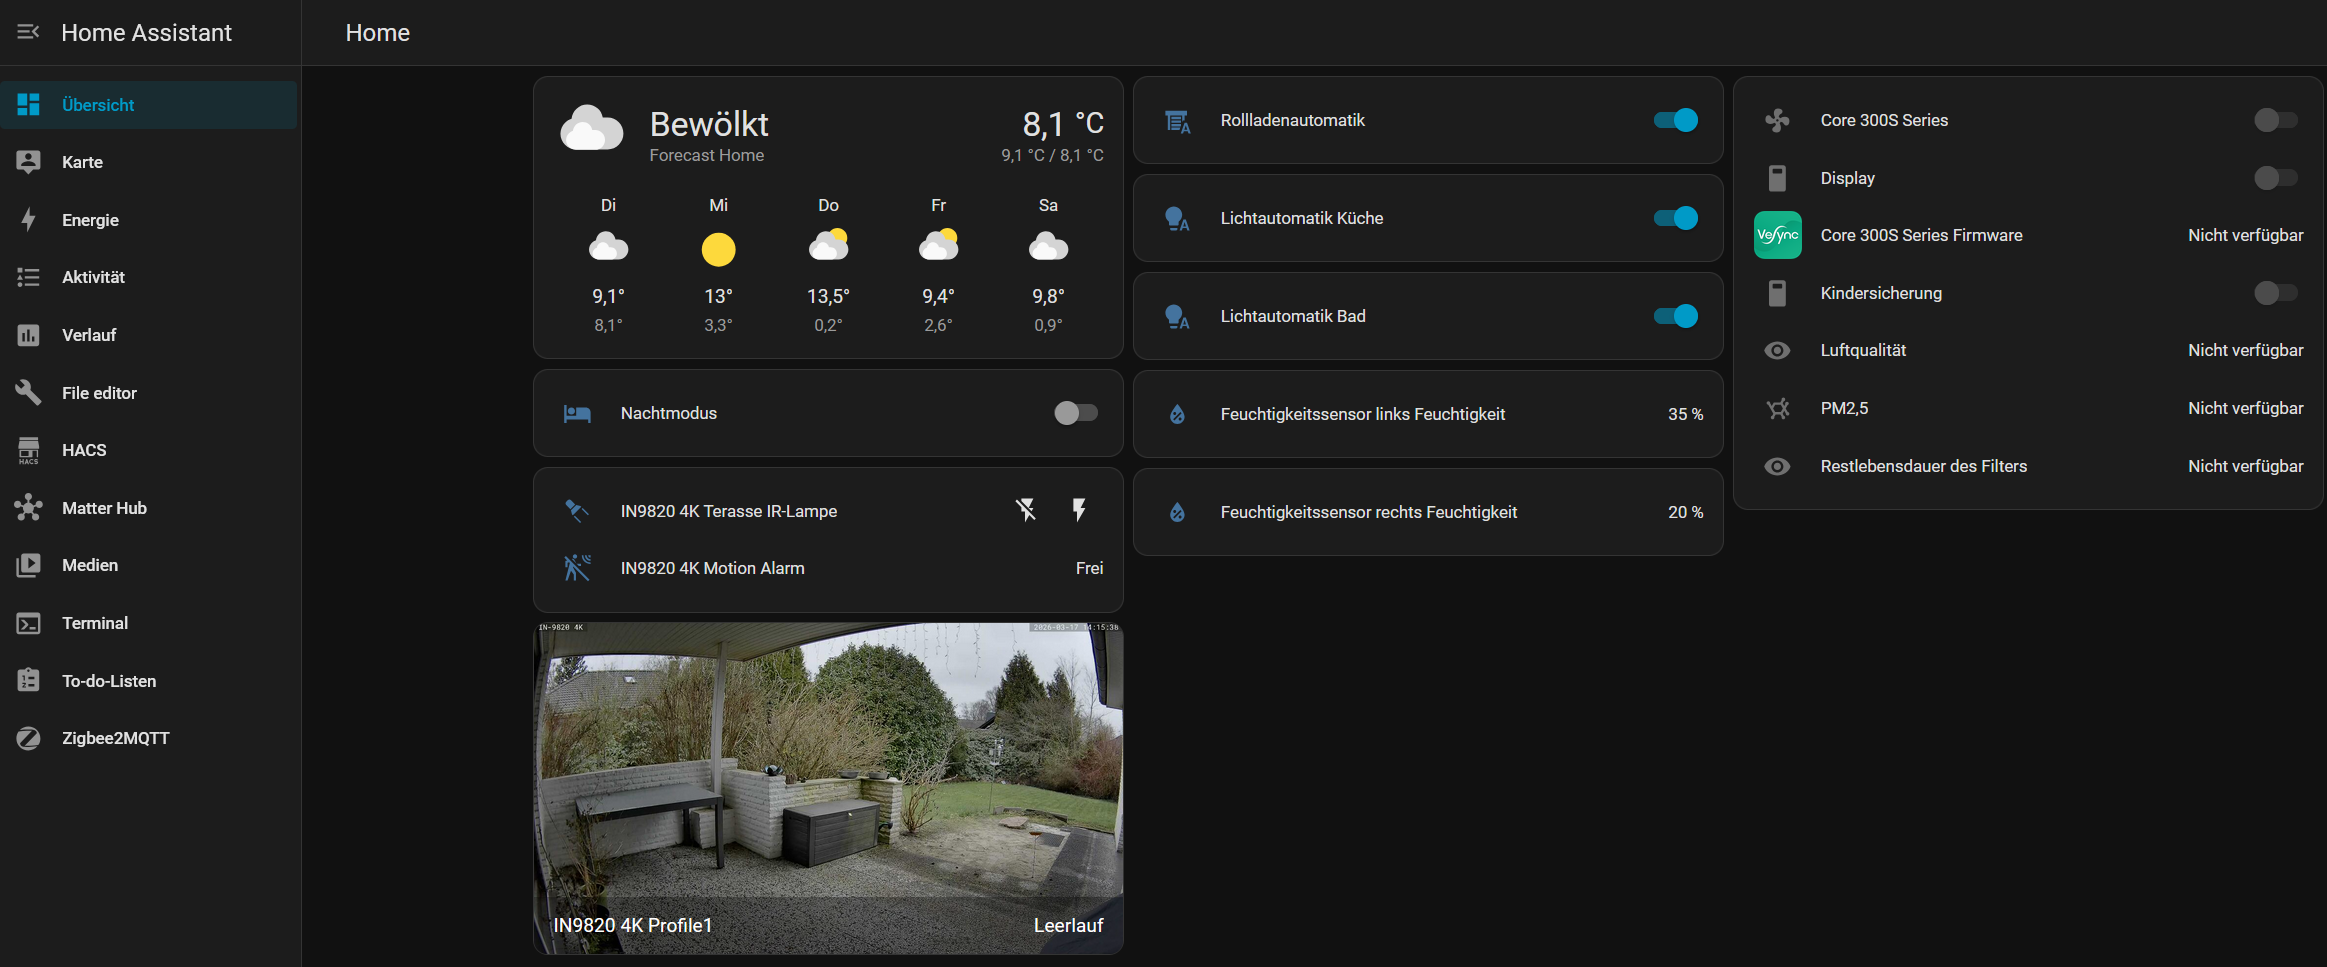The height and width of the screenshot is (967, 2327).
Task: Enable the Kindersicherung switch
Action: (x=2276, y=293)
